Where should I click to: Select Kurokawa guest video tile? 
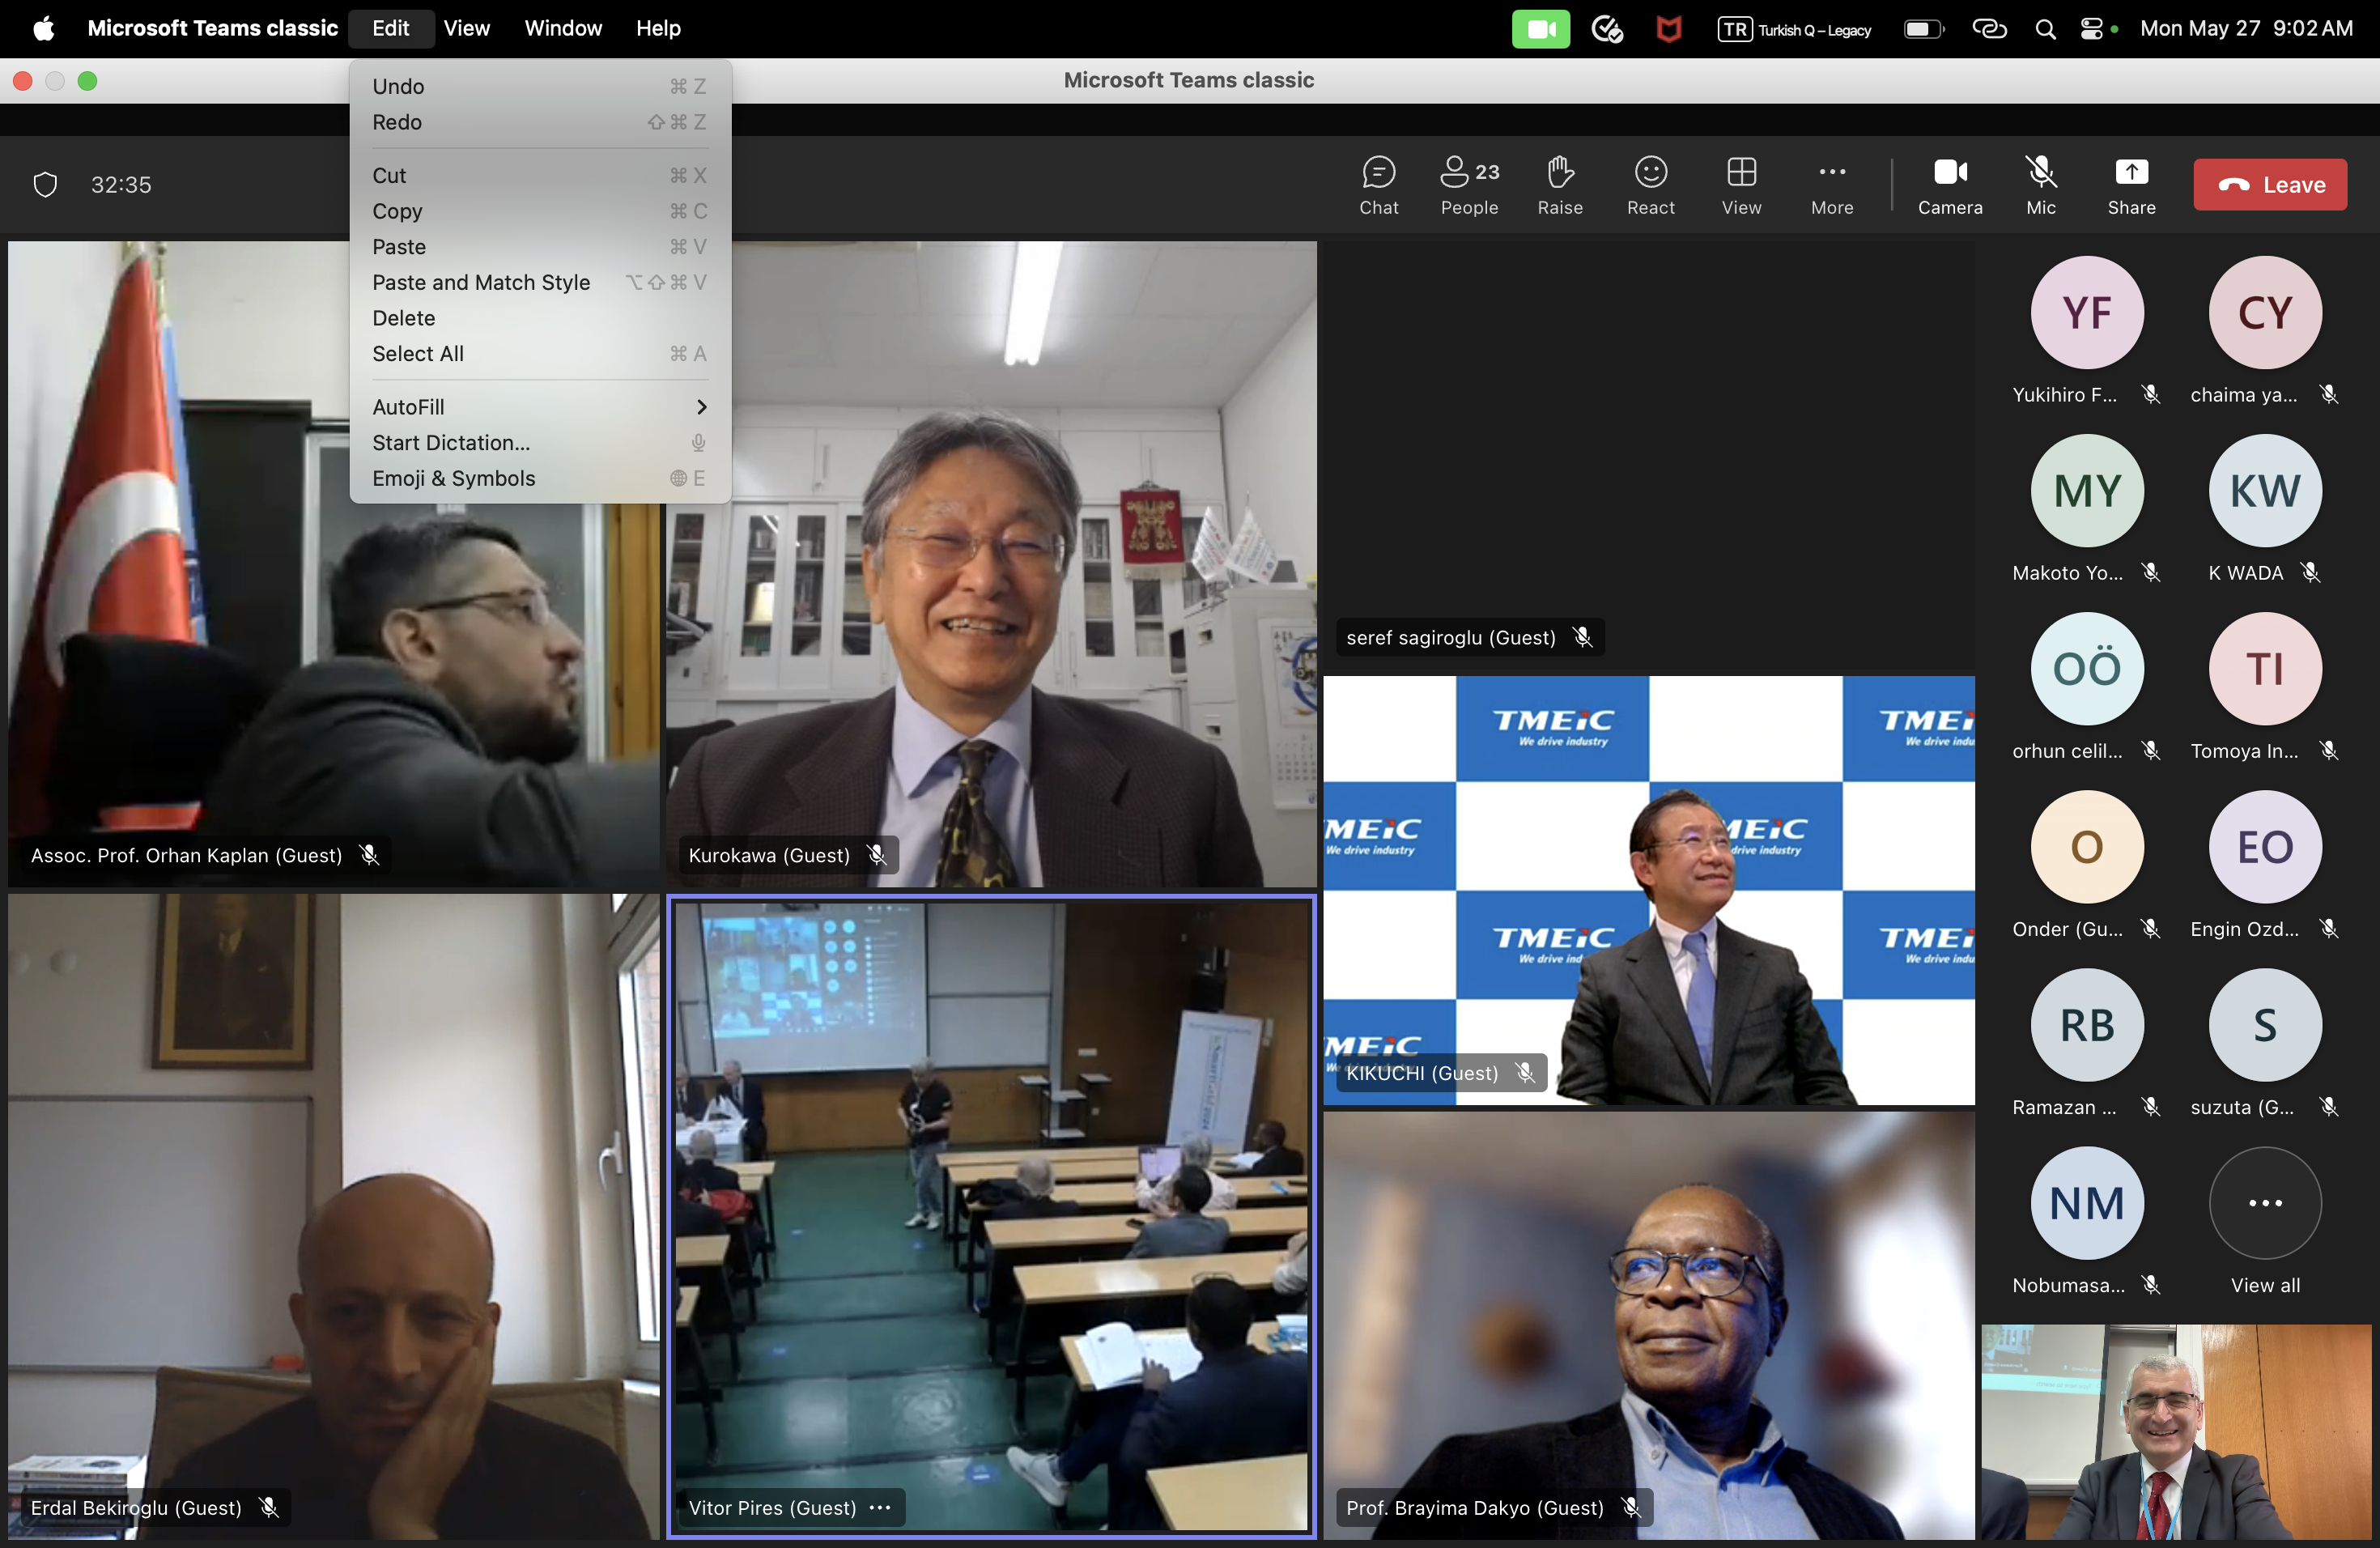pyautogui.click(x=991, y=563)
